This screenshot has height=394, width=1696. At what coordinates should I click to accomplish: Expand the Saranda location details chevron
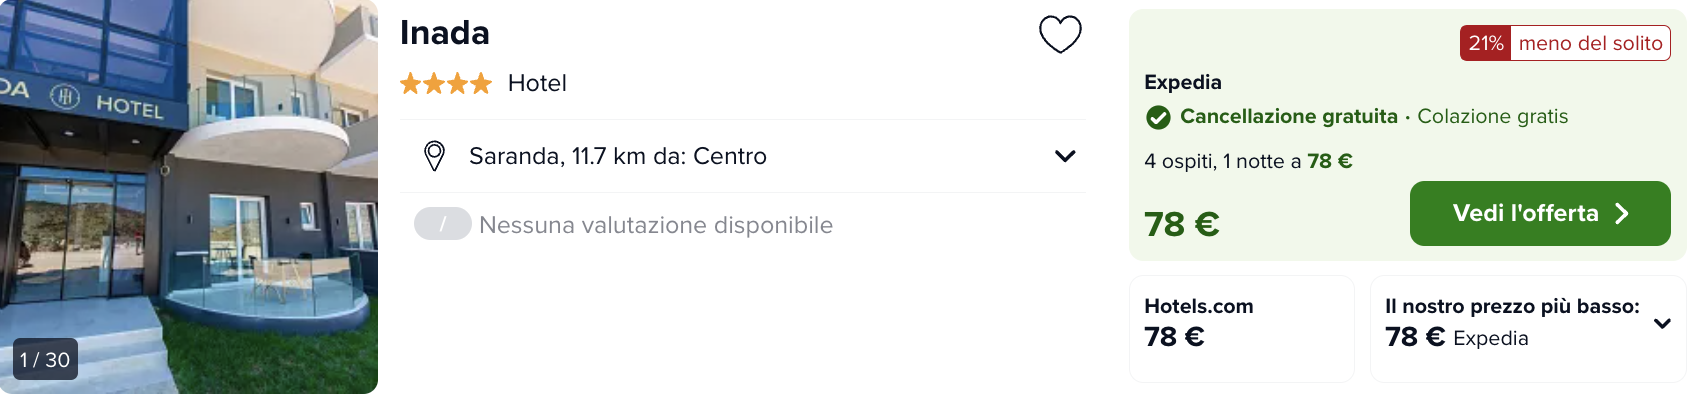pyautogui.click(x=1065, y=156)
